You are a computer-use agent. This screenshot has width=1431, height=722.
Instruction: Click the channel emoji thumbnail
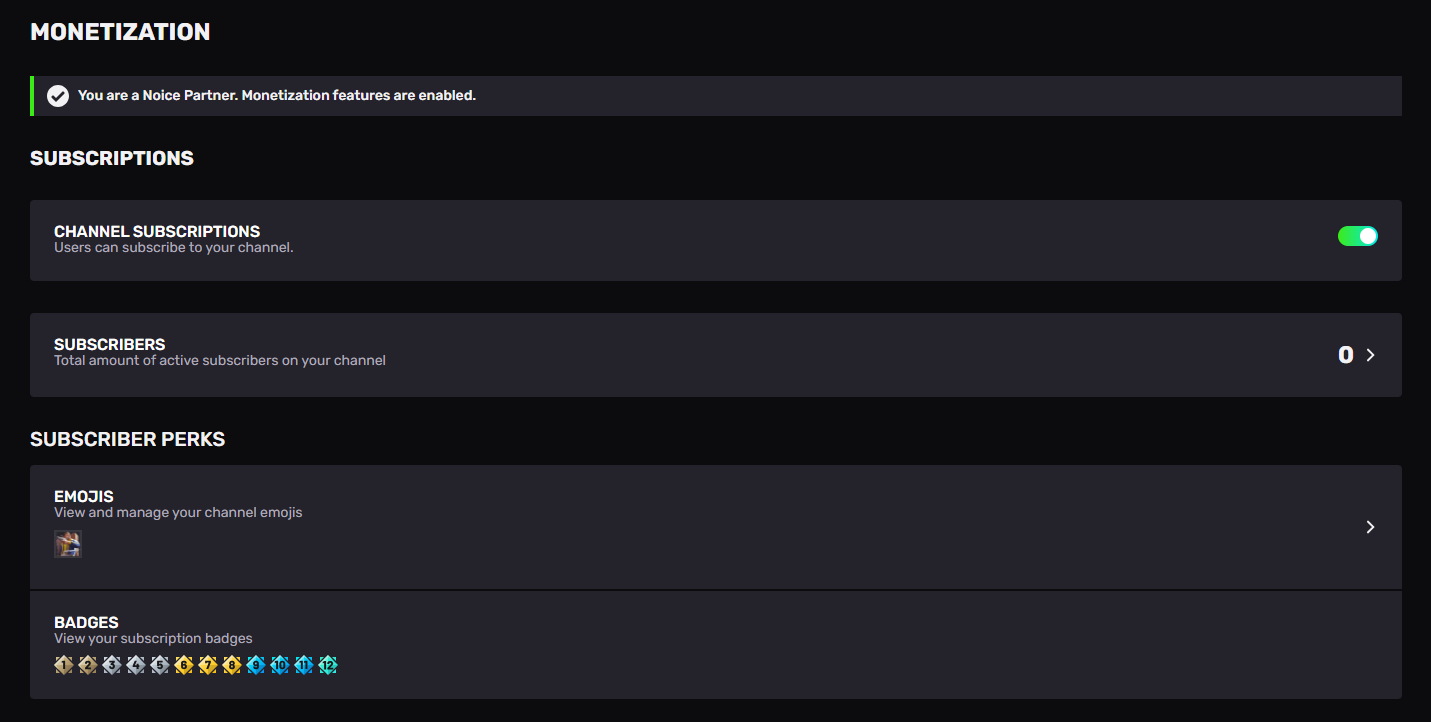[68, 544]
